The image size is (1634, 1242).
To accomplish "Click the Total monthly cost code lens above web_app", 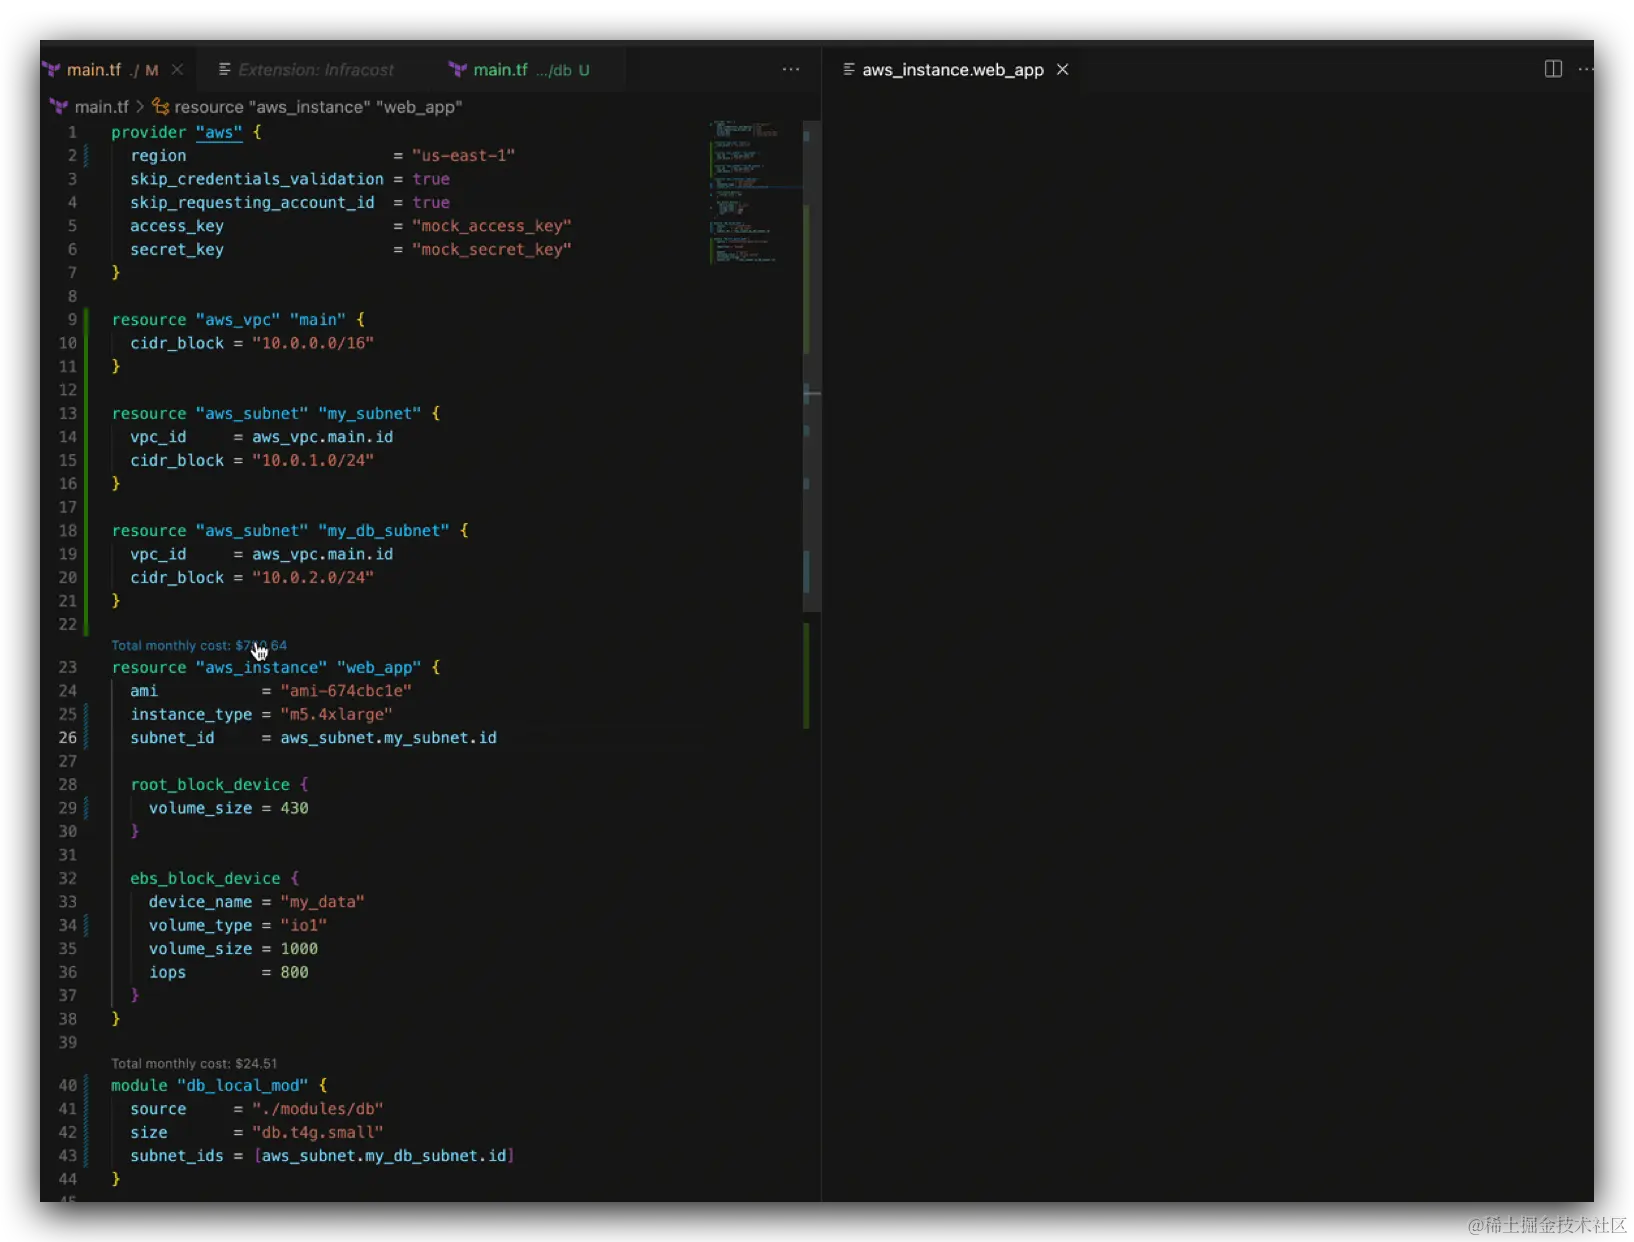I will (199, 646).
